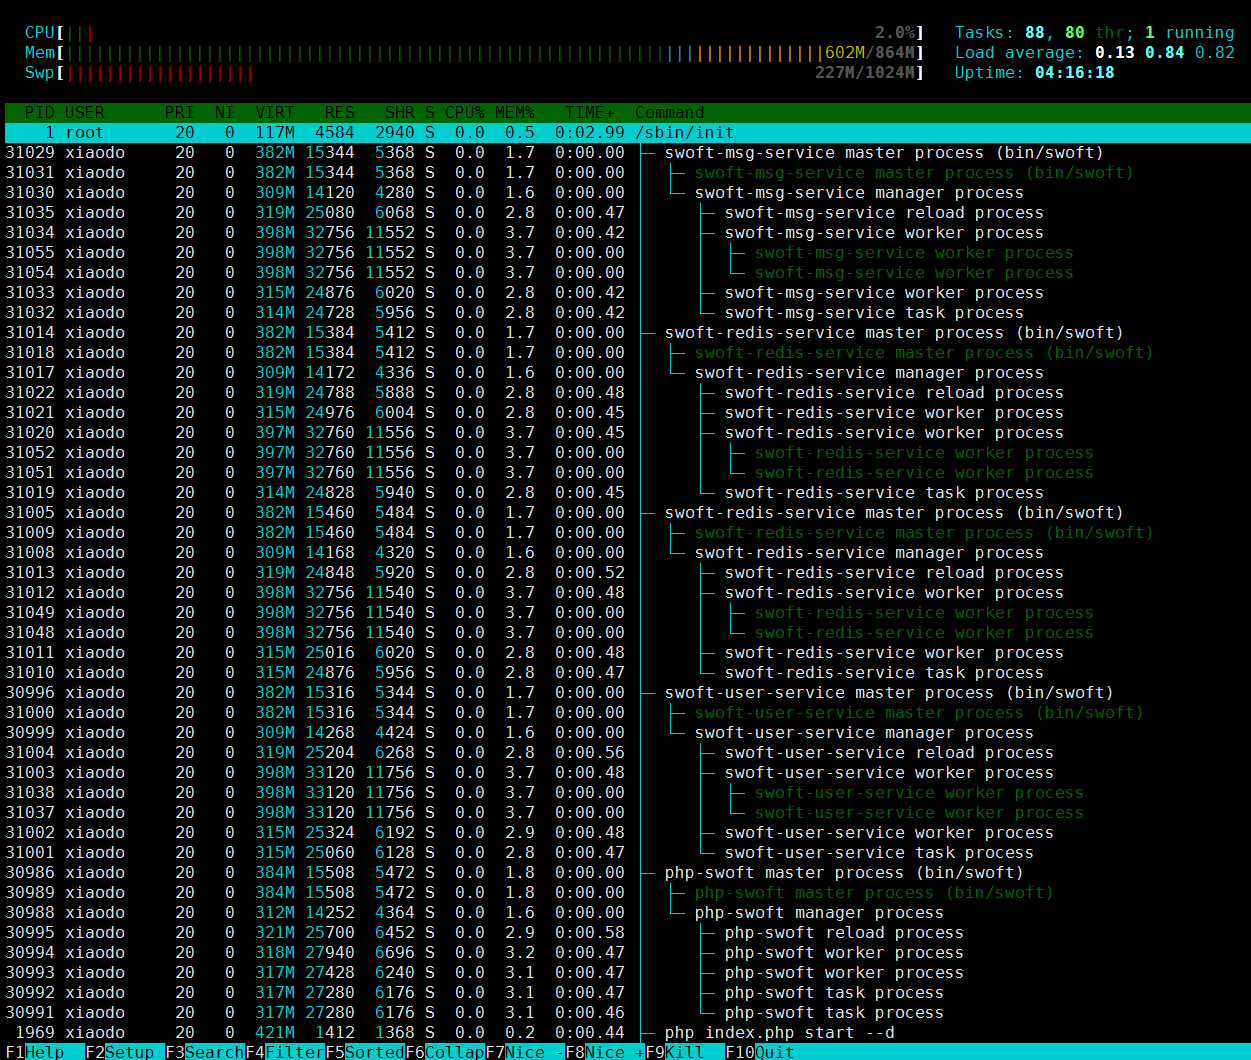Select PID 30989 php-swoft master thread row
The height and width of the screenshot is (1060, 1251).
tap(627, 892)
